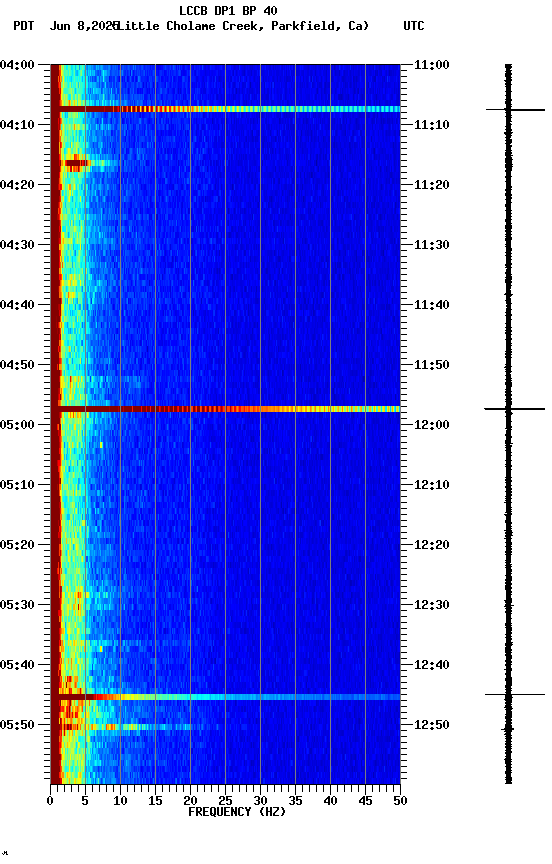
Task: Click the 04:30 PDT time label
Action: coord(17,245)
